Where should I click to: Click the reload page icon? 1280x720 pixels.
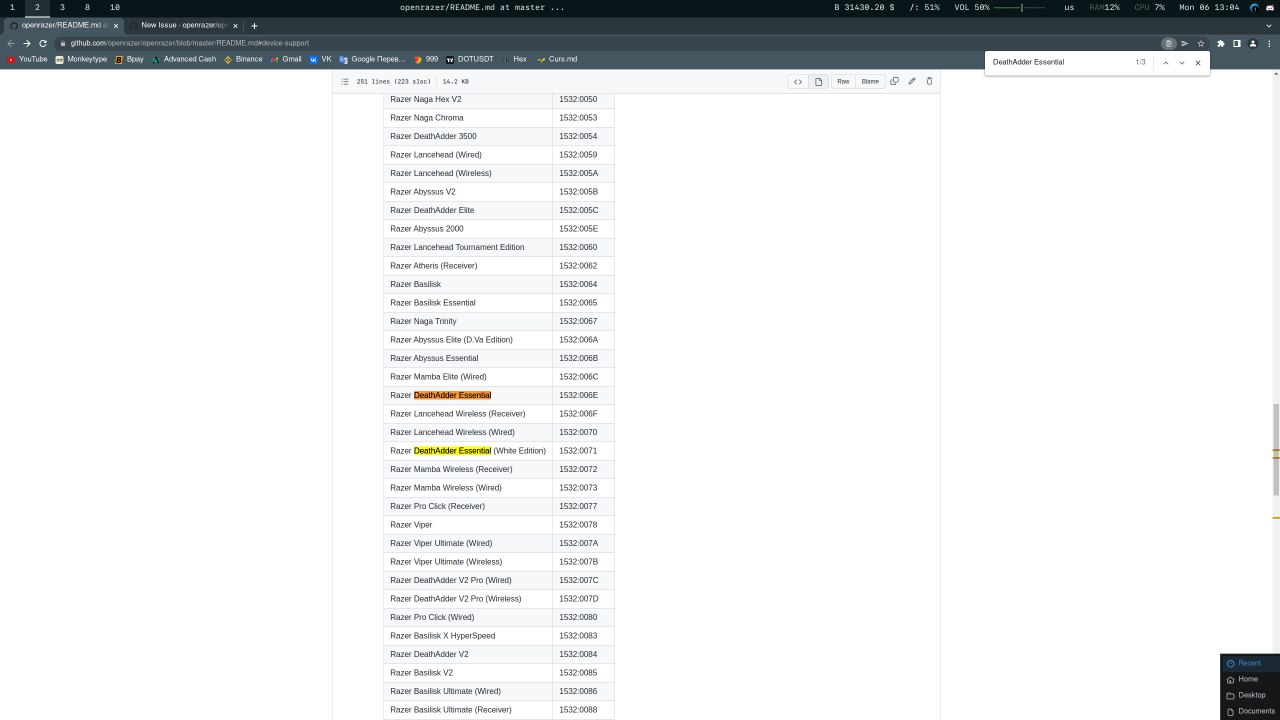42,43
